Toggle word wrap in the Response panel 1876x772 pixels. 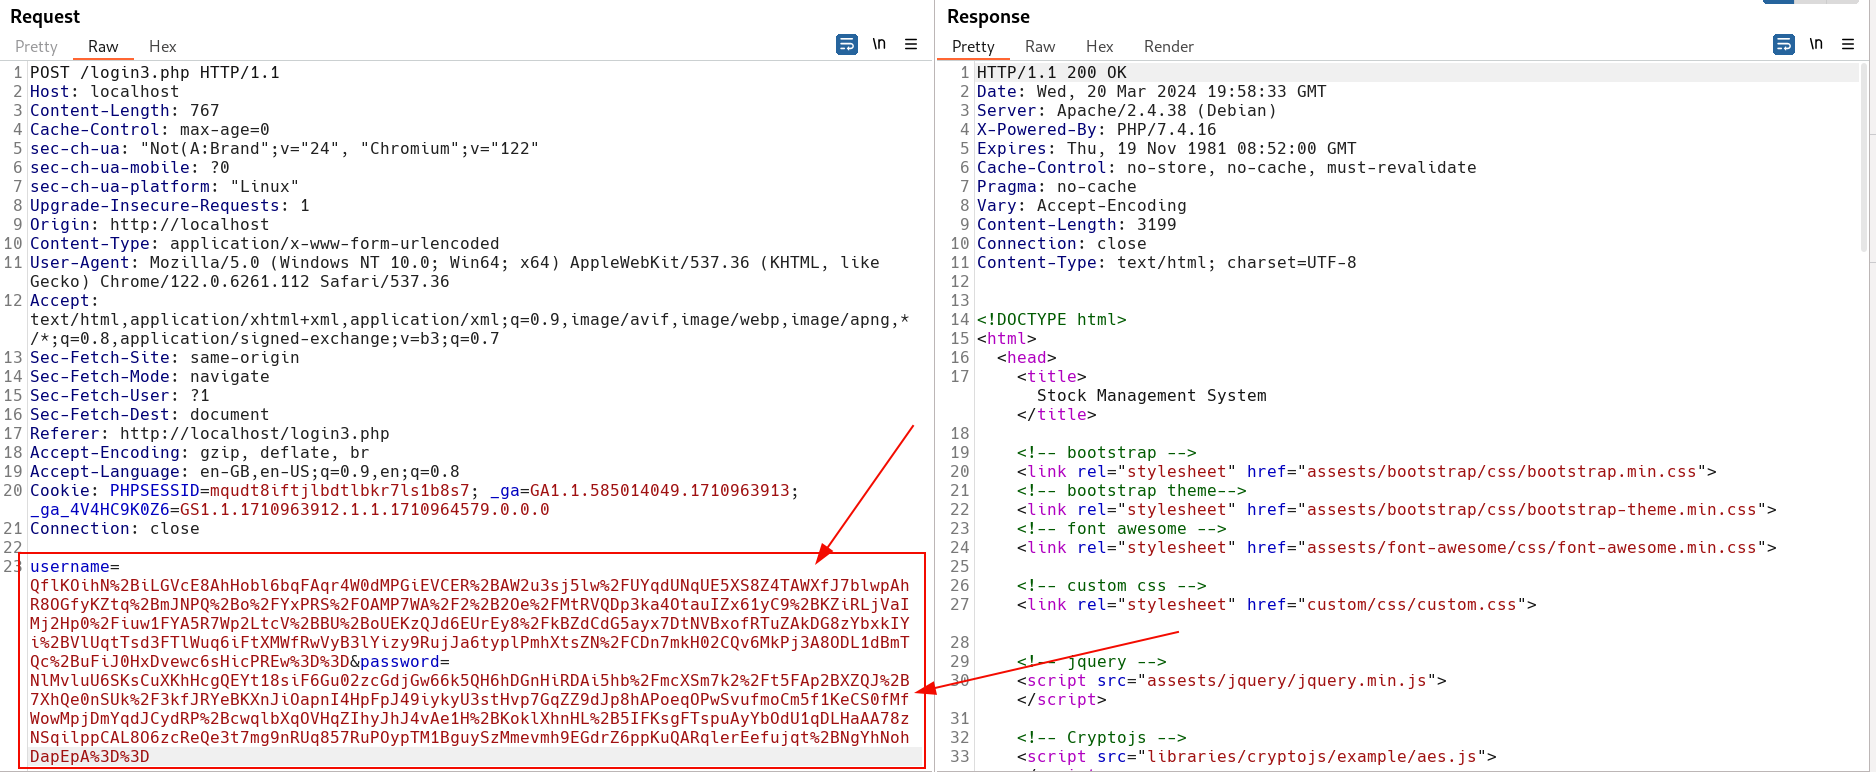[x=1783, y=44]
